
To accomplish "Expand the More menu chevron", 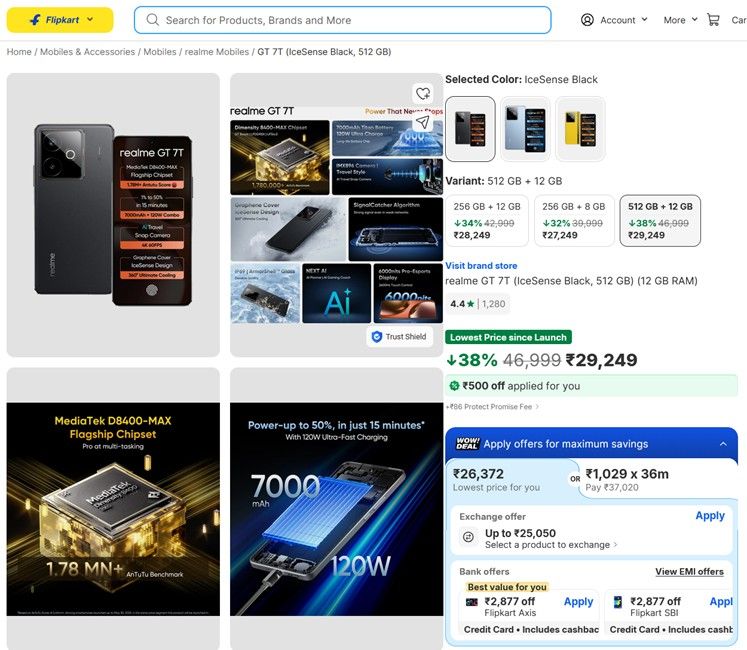I will [x=694, y=20].
